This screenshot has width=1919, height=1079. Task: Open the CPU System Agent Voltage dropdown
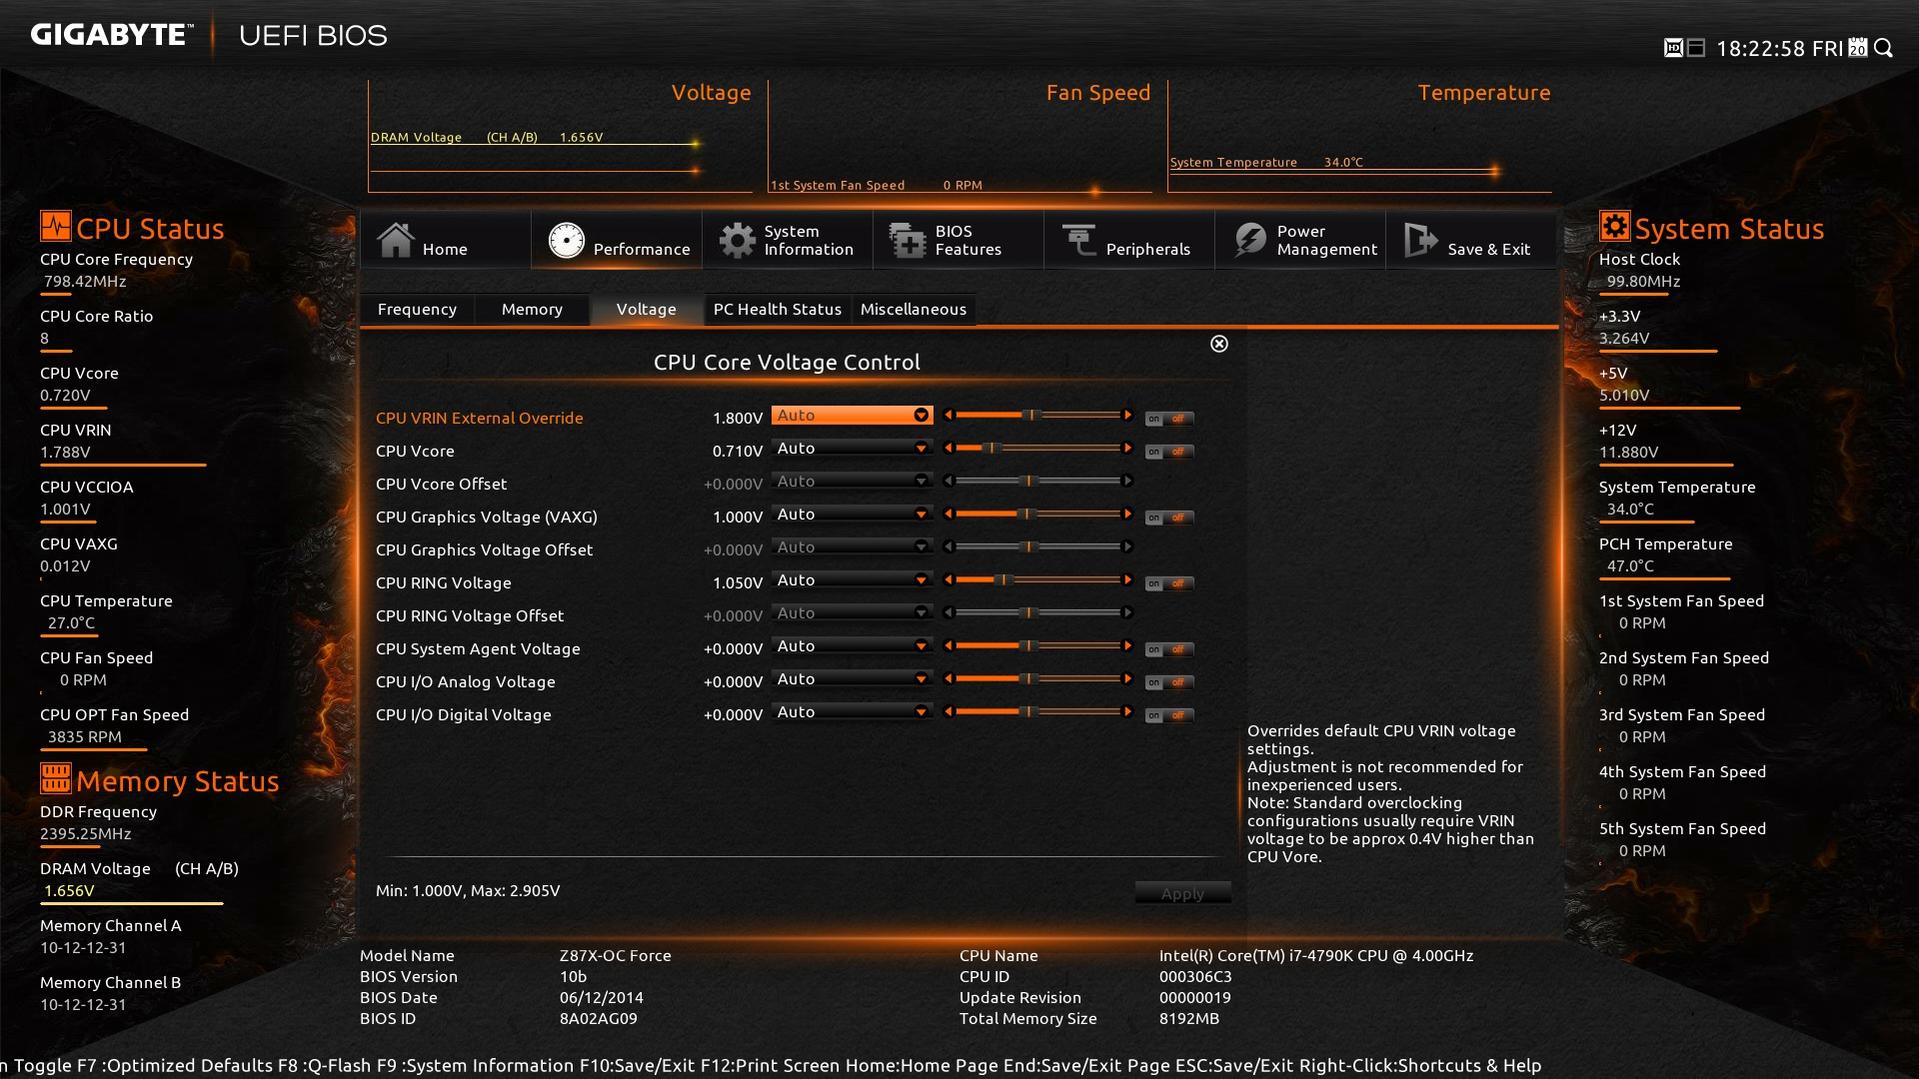point(852,646)
